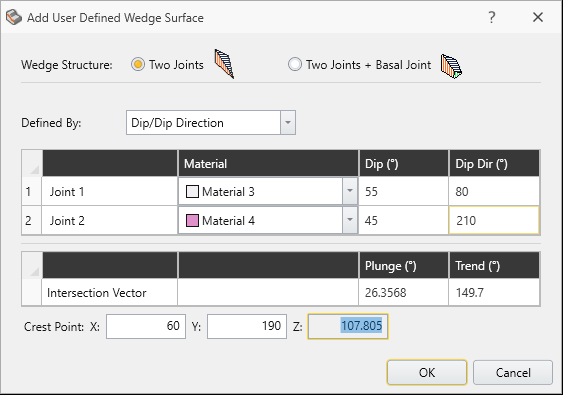Click the Joint 2 name cell

click(x=110, y=220)
